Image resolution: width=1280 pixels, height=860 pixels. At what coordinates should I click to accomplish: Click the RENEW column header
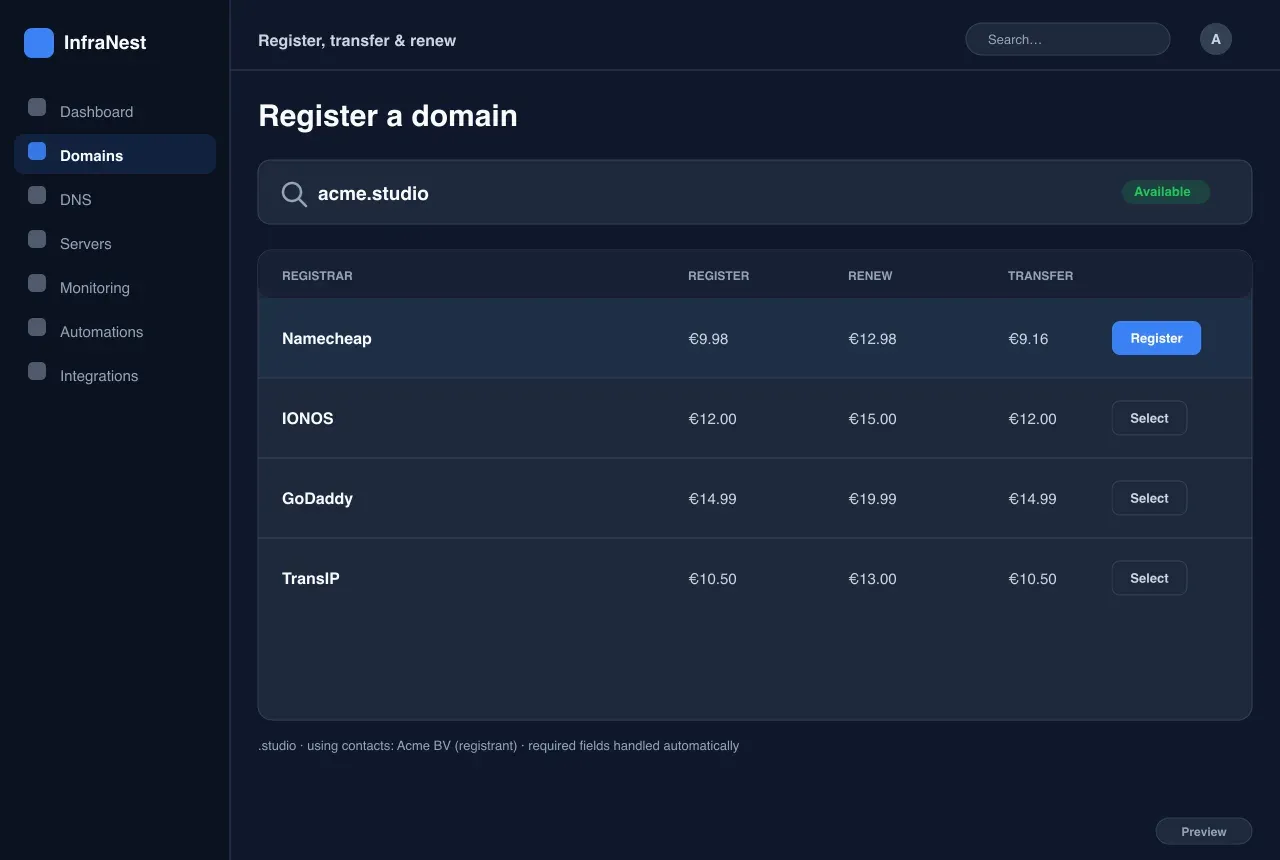pyautogui.click(x=870, y=275)
